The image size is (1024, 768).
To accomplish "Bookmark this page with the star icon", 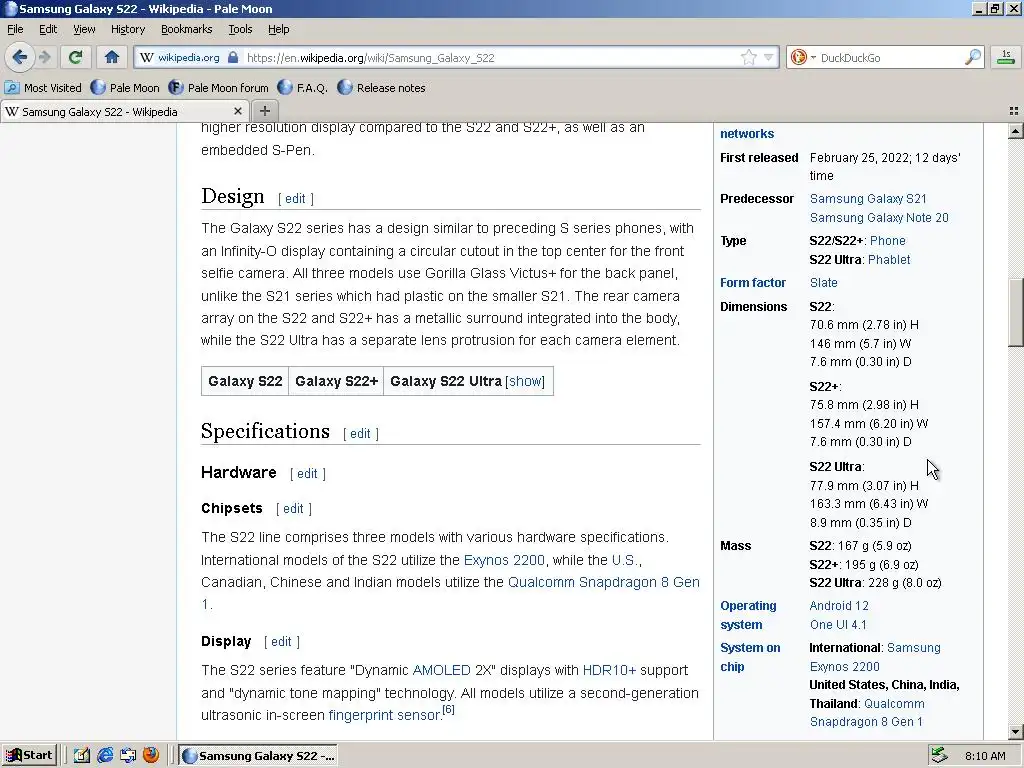I will (x=748, y=57).
